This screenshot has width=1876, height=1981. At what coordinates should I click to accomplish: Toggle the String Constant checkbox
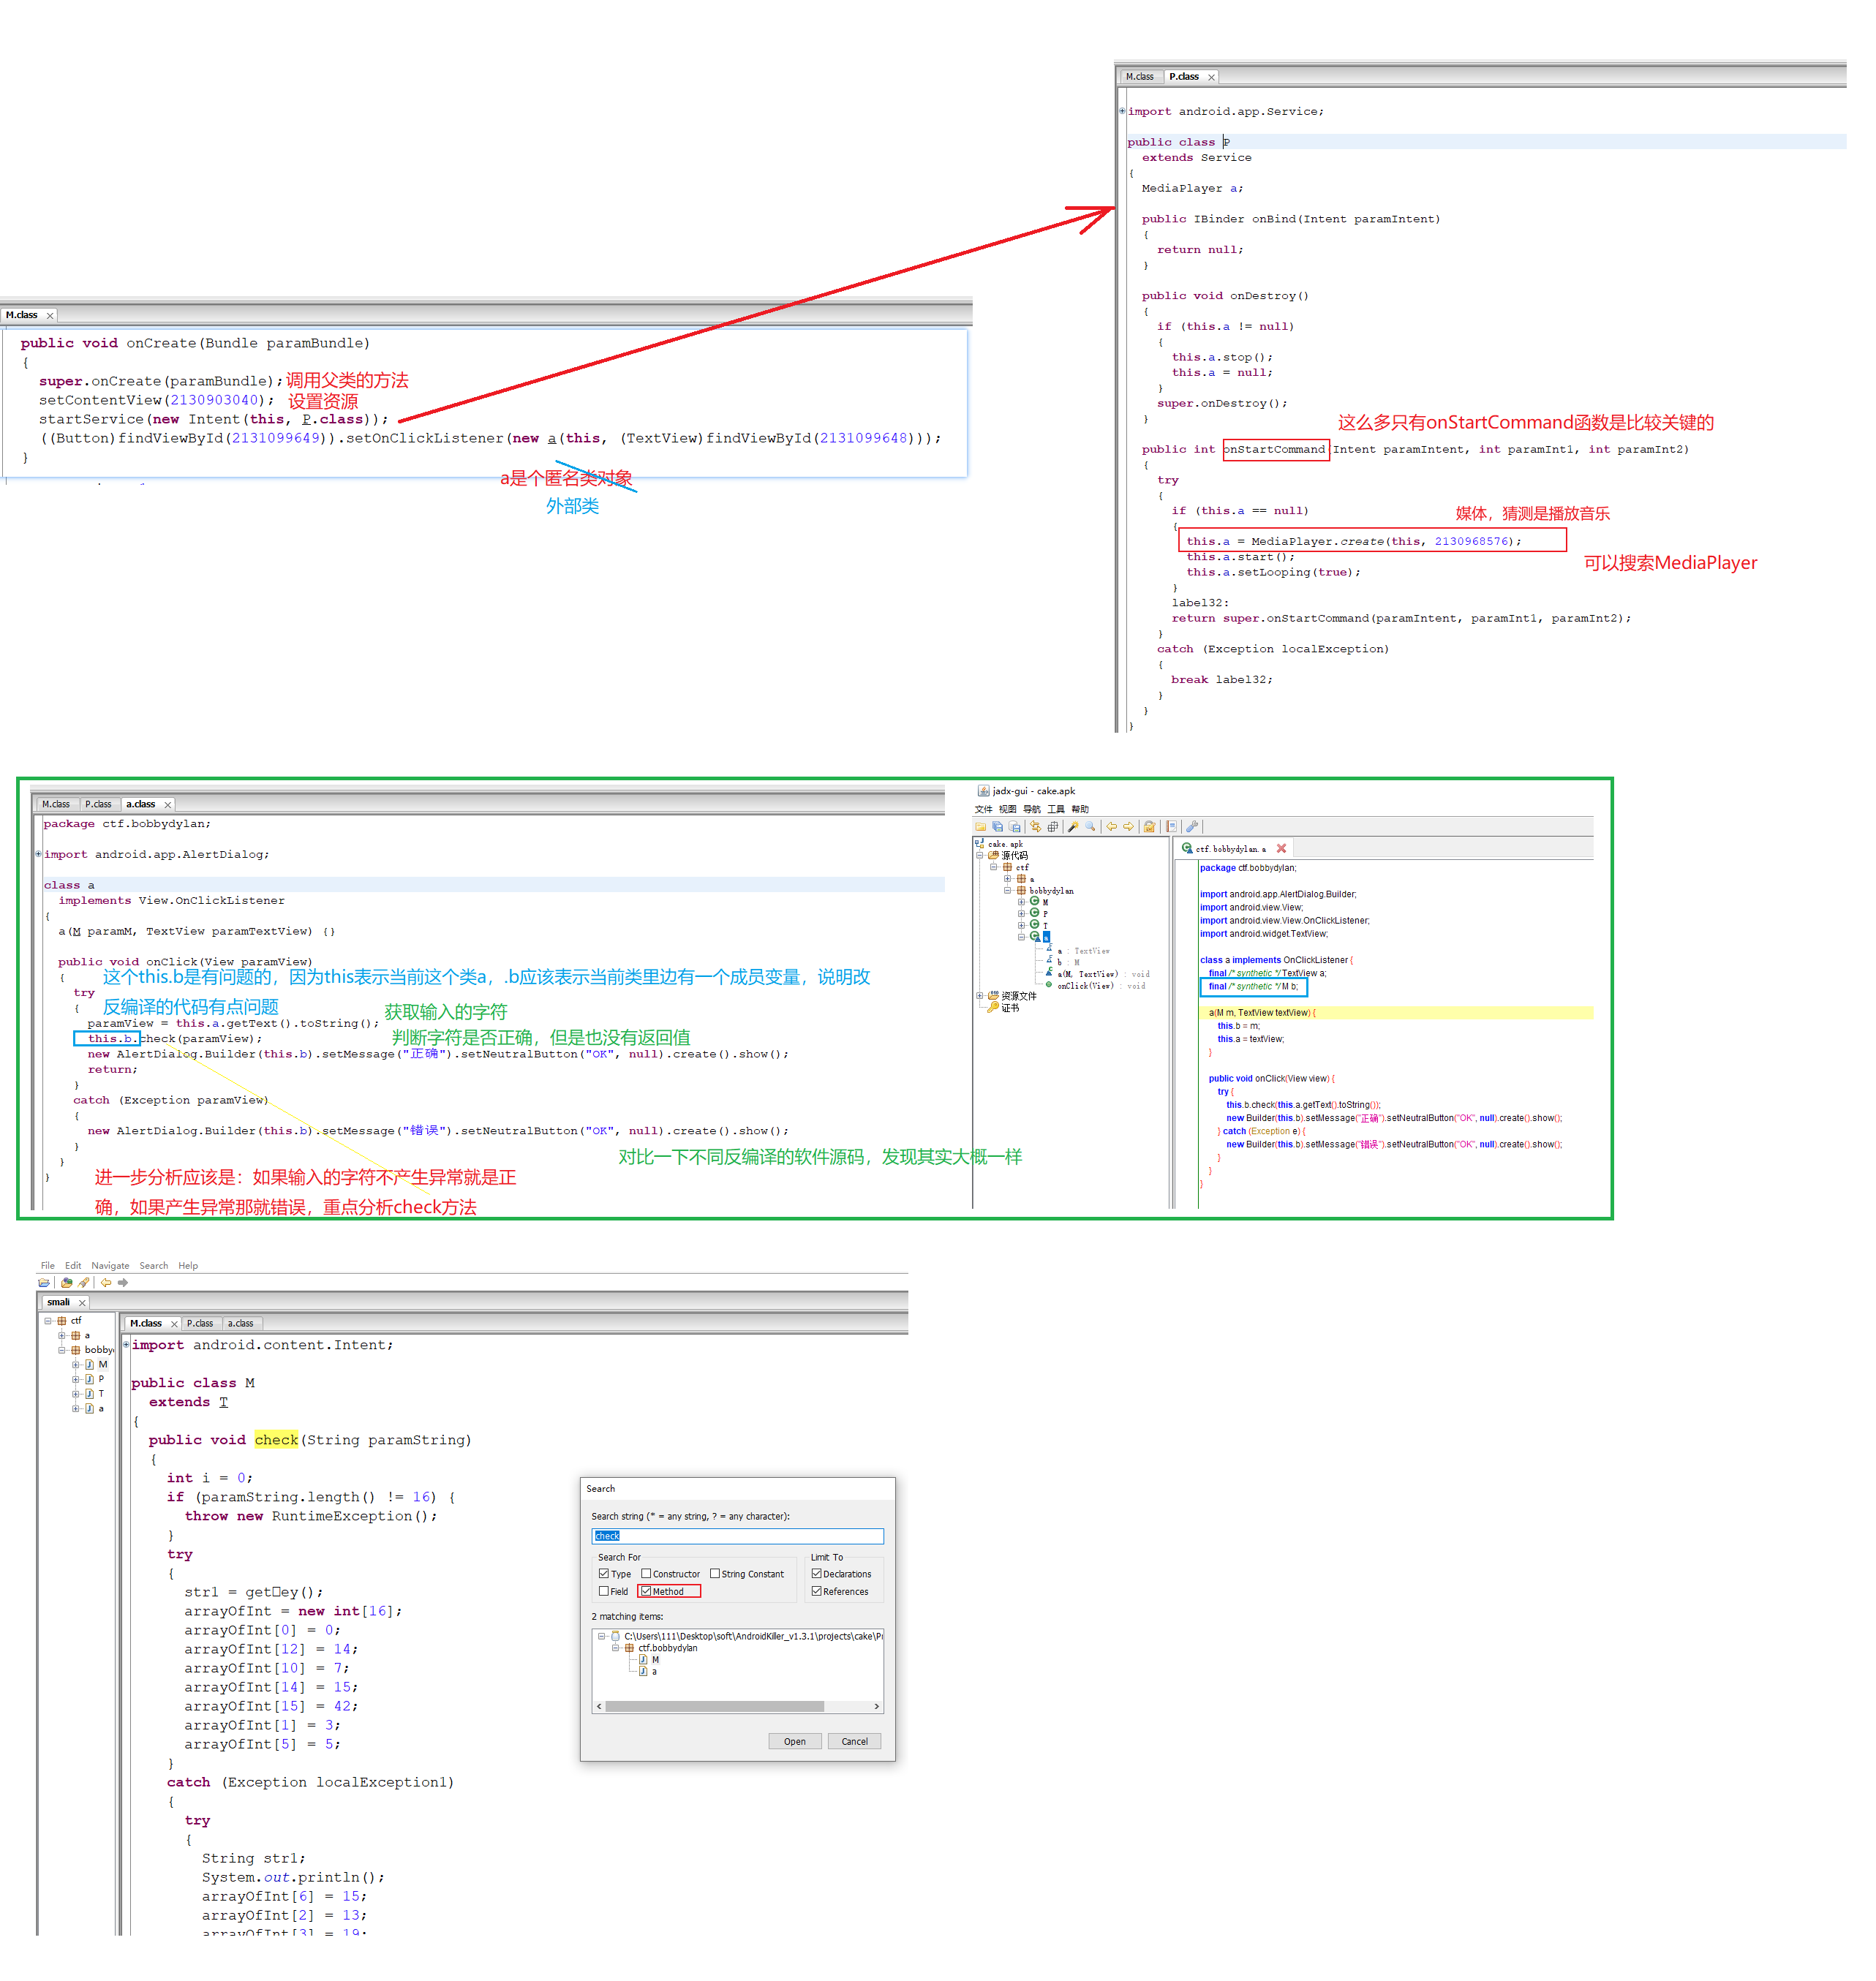tap(715, 1574)
